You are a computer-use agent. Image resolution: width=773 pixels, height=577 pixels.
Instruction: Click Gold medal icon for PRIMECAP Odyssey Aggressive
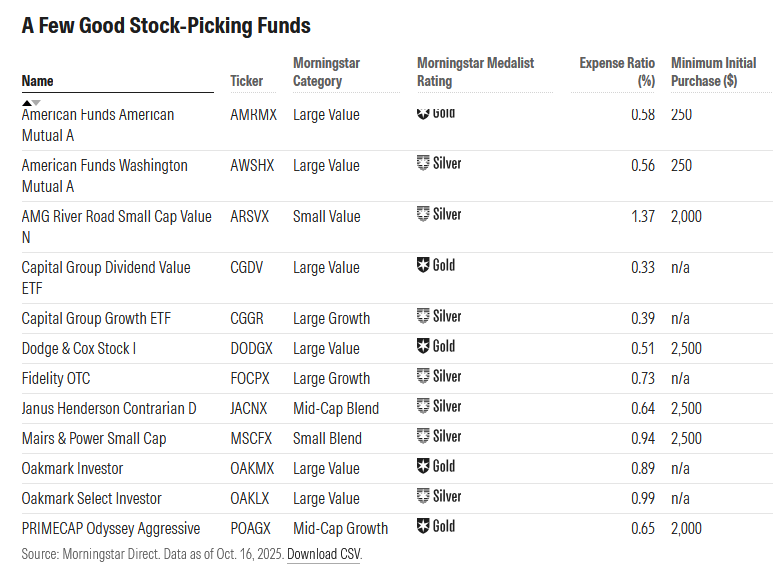[x=423, y=526]
